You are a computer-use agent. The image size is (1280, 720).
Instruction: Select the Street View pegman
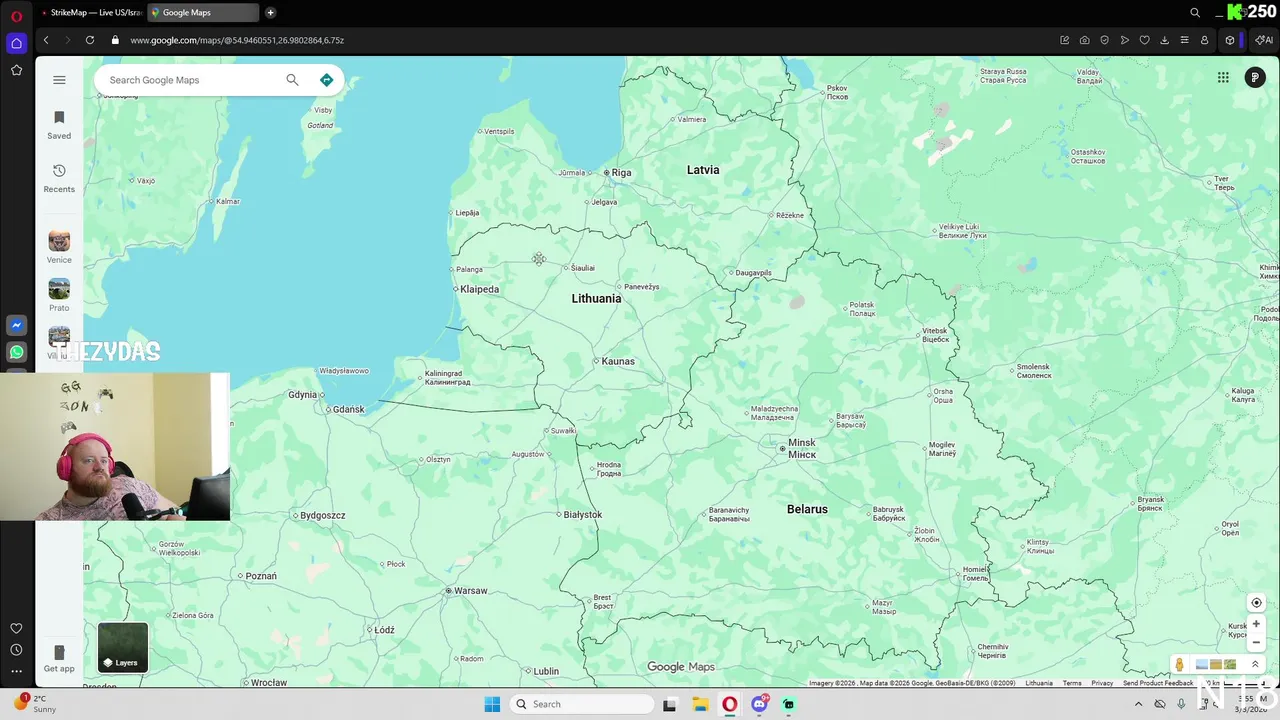(x=1180, y=665)
